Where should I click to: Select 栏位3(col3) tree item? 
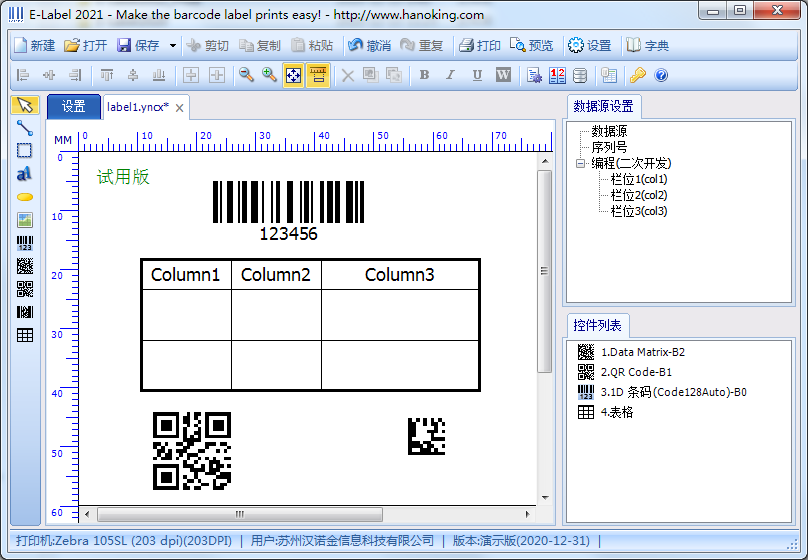click(639, 211)
